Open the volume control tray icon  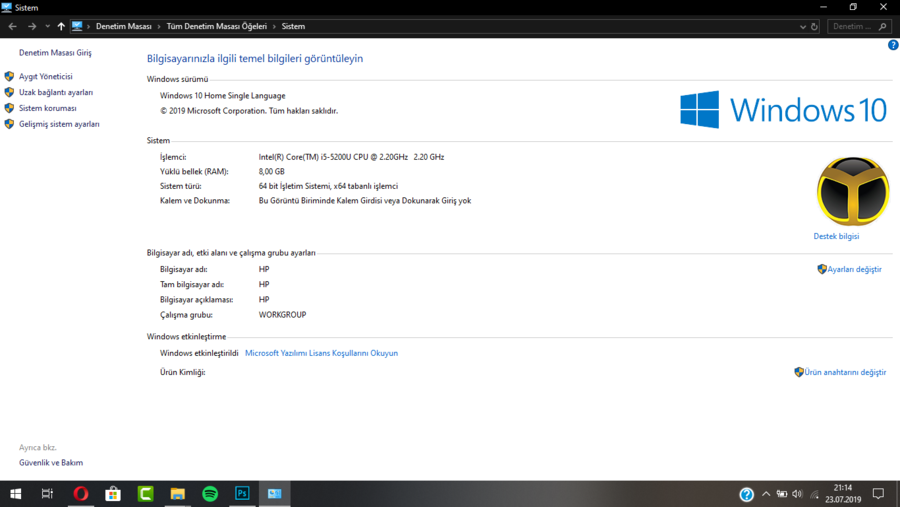pos(797,494)
